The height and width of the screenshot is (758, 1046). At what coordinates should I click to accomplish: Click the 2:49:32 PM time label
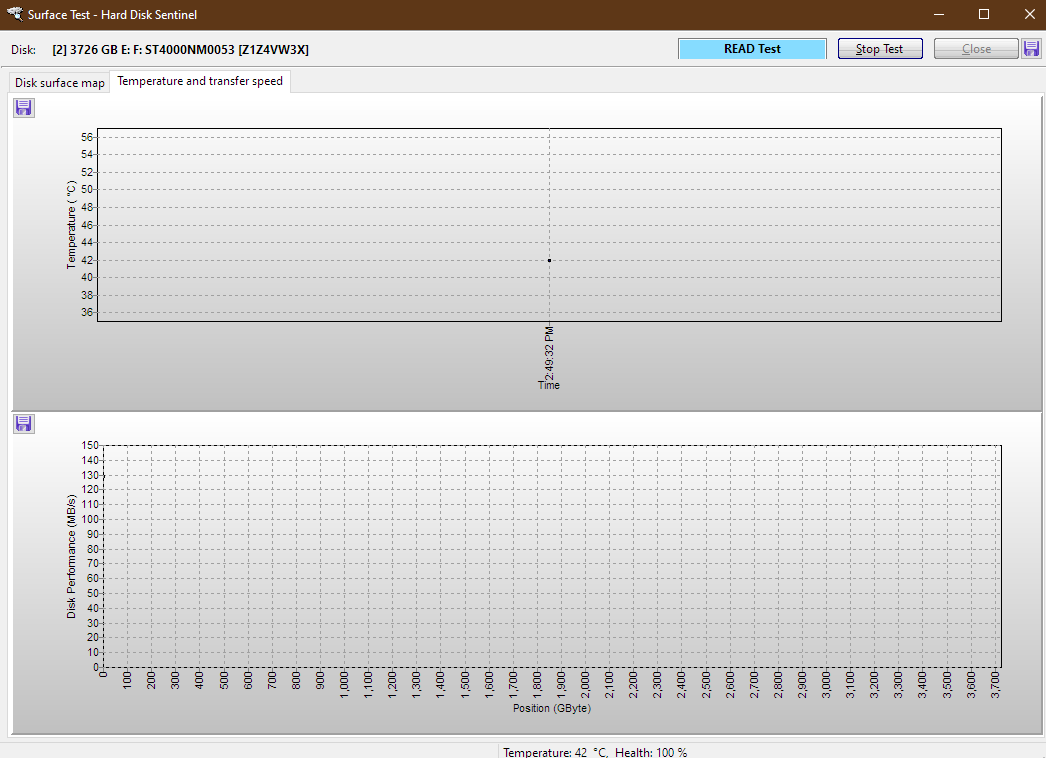point(549,352)
